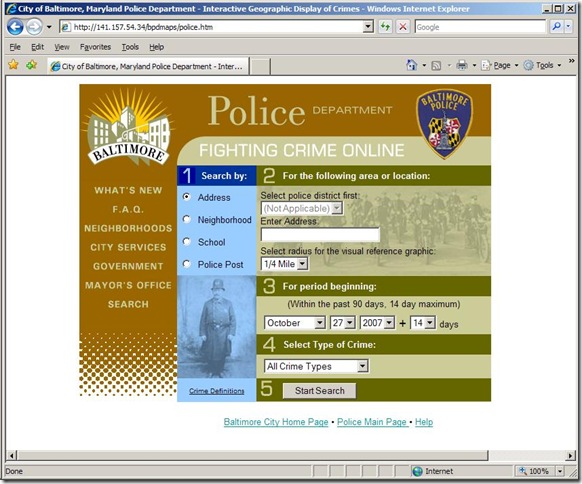The height and width of the screenshot is (484, 582).
Task: Open SEARCH in sidebar
Action: [128, 304]
